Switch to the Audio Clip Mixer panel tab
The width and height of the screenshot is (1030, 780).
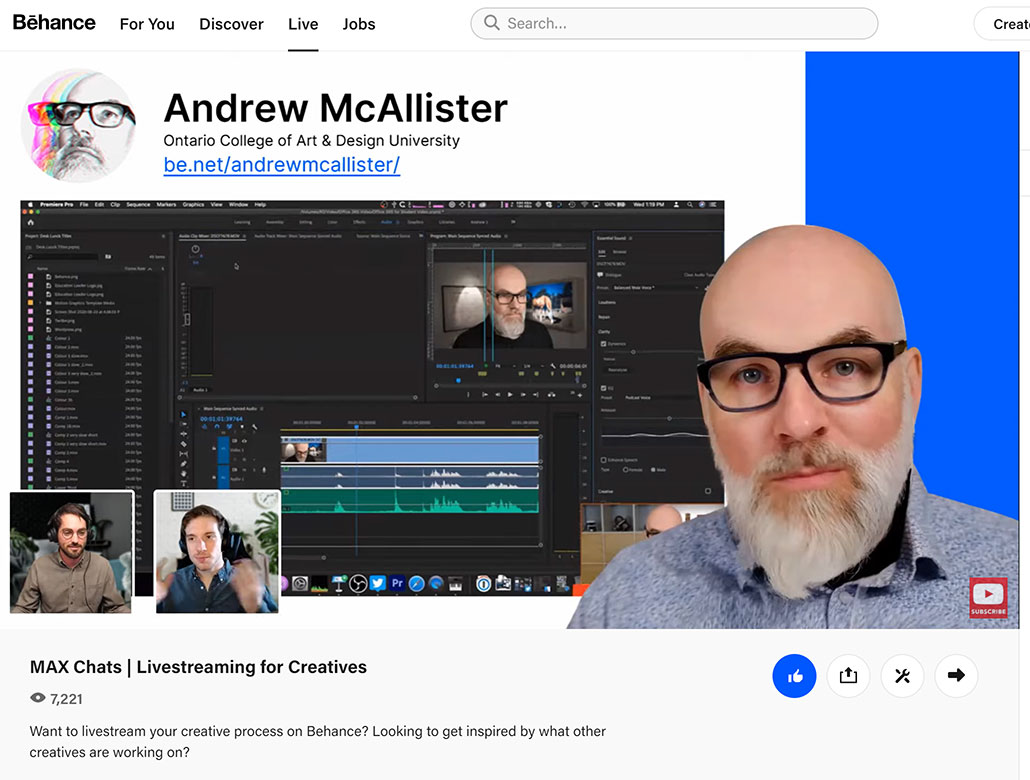pos(211,236)
